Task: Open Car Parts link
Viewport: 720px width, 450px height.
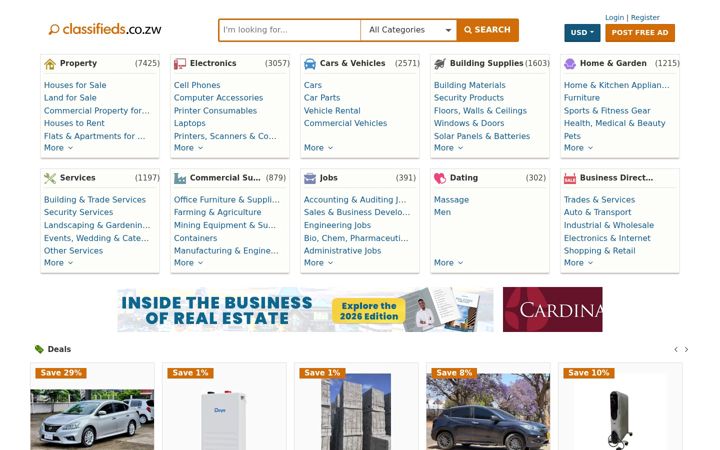Action: [322, 98]
